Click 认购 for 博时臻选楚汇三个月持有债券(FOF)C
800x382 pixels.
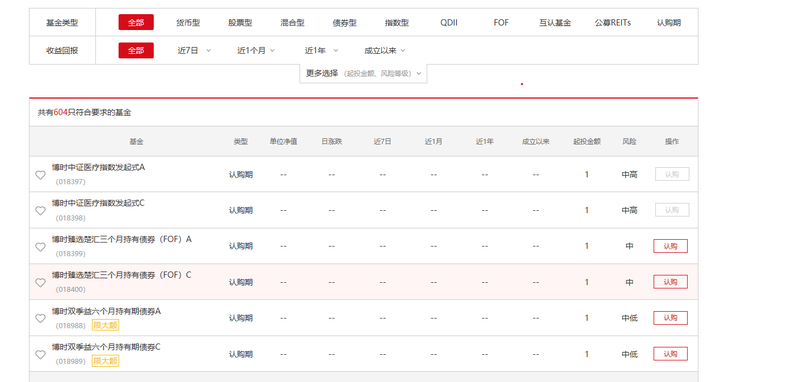tap(670, 282)
